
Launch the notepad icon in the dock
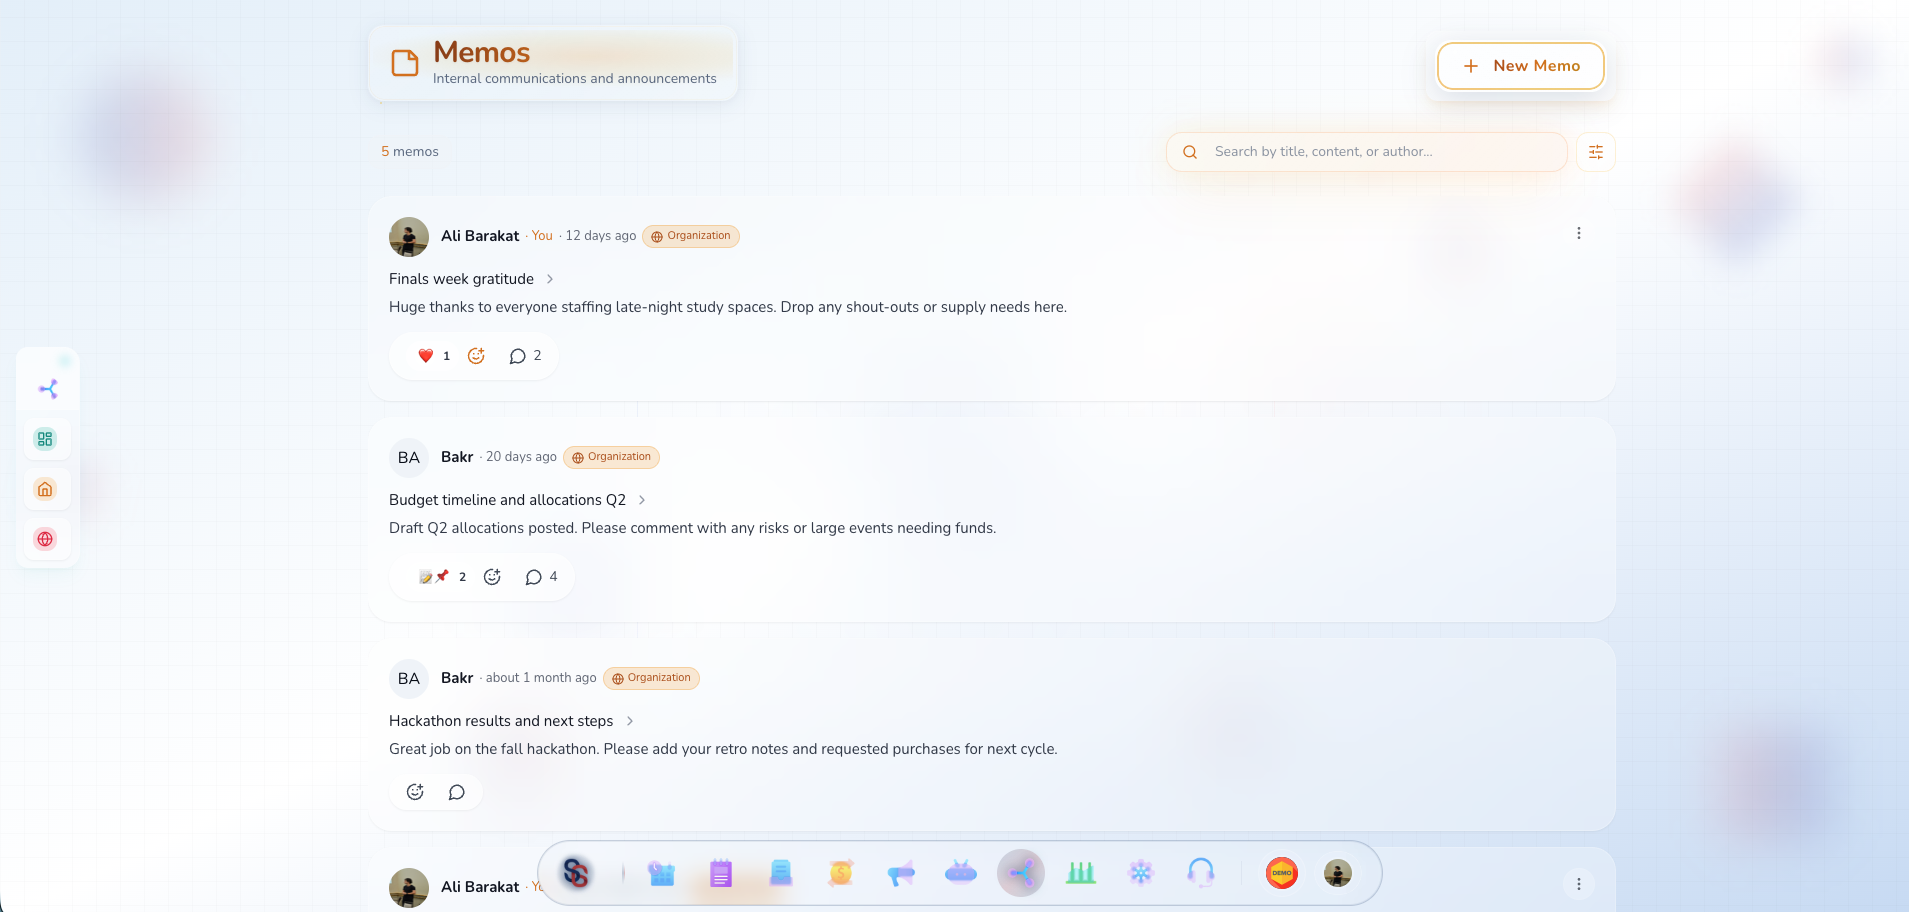(720, 872)
